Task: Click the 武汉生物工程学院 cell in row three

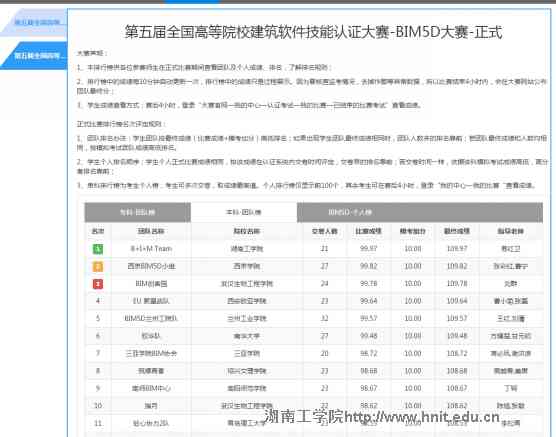Action: tap(247, 283)
